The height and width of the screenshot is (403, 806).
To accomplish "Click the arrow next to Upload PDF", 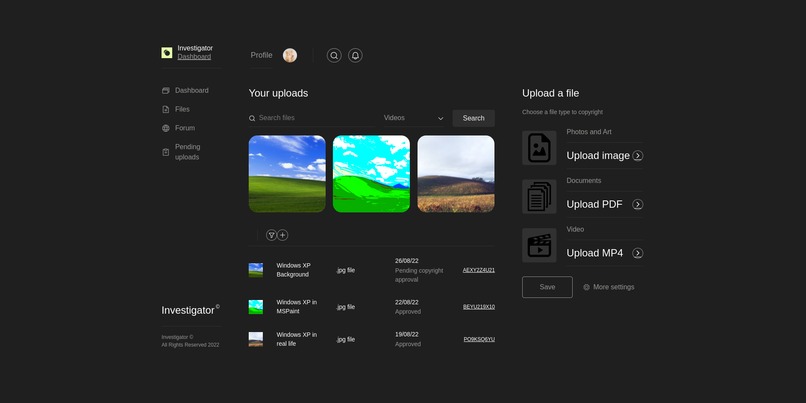I will click(x=638, y=205).
